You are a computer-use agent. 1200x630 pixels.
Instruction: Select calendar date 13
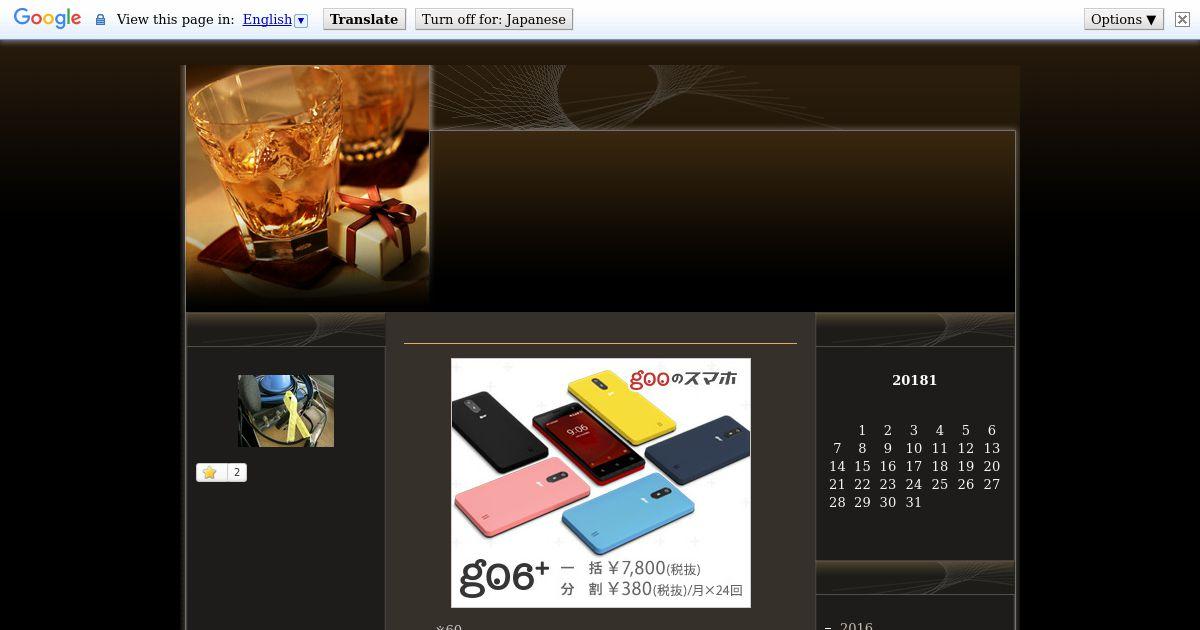[x=992, y=448]
